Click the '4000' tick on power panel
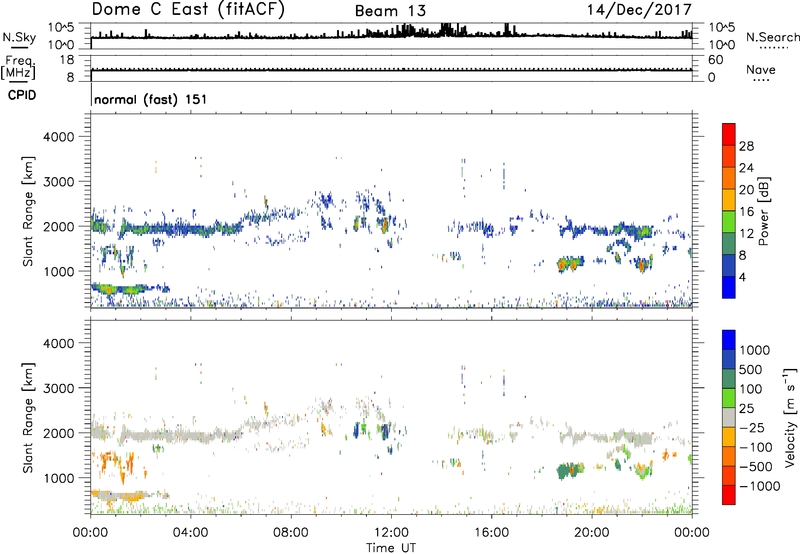800x554 pixels. 58,137
